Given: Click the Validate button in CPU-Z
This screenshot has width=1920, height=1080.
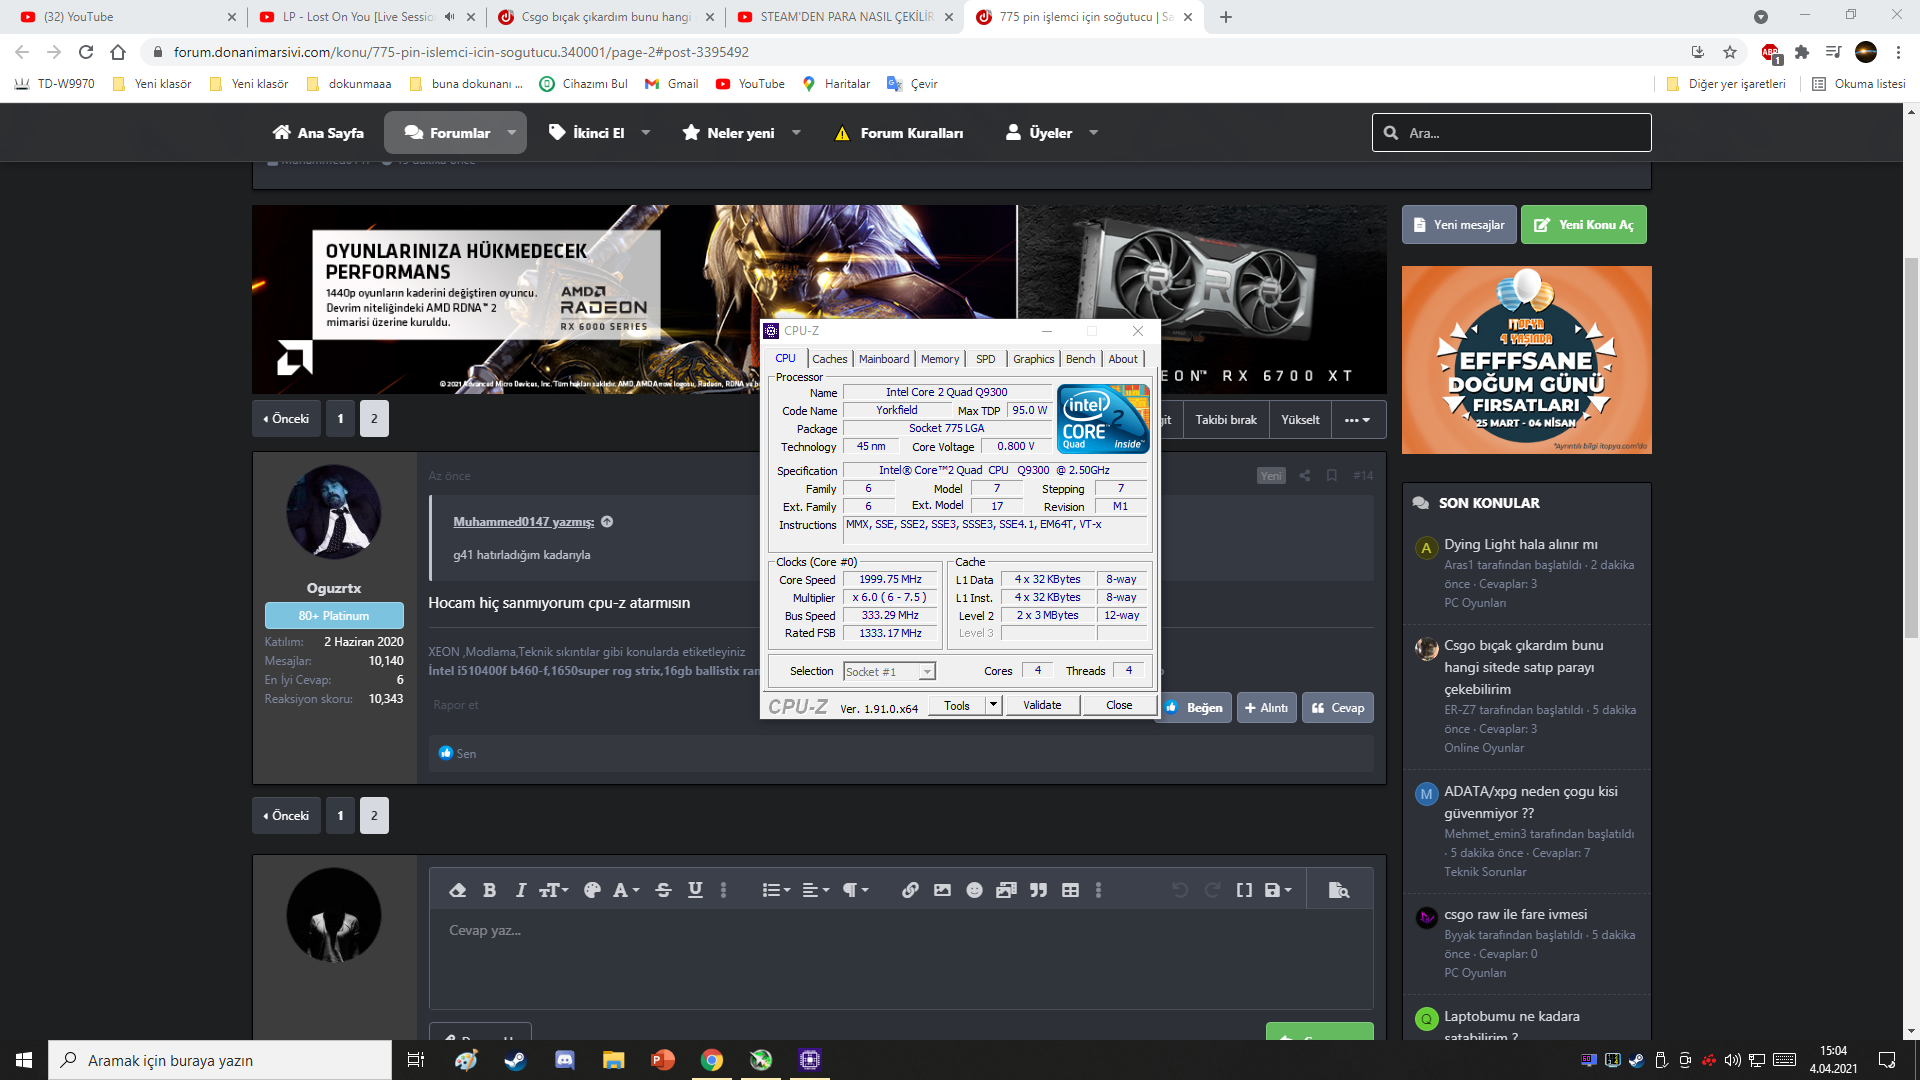Looking at the screenshot, I should [x=1044, y=704].
